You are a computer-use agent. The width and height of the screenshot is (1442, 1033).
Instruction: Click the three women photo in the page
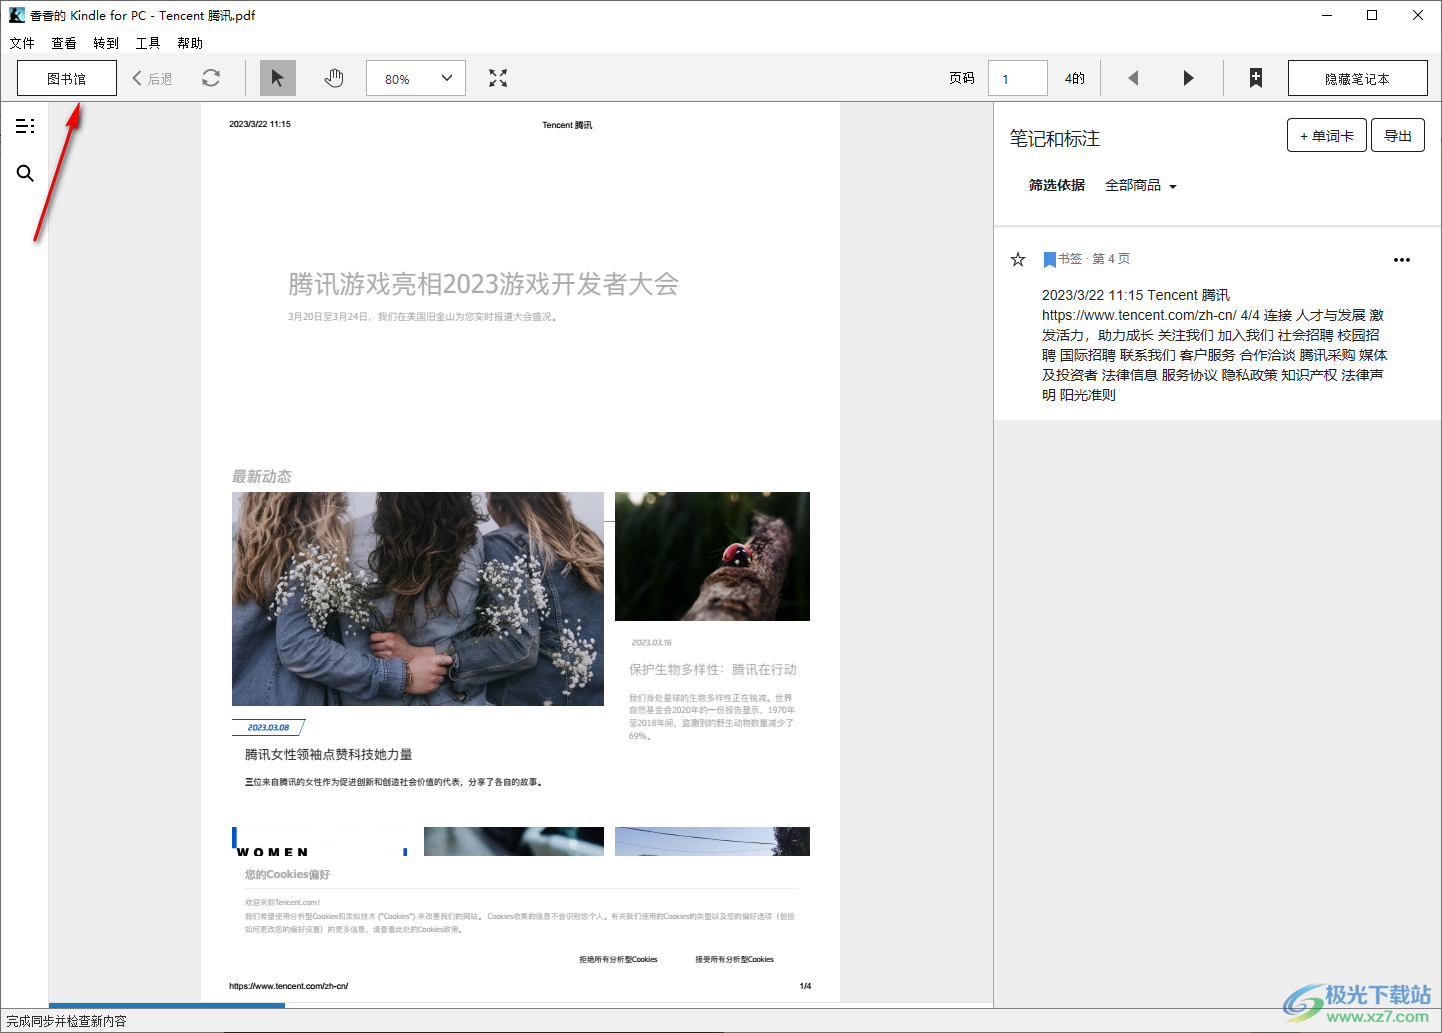point(418,599)
